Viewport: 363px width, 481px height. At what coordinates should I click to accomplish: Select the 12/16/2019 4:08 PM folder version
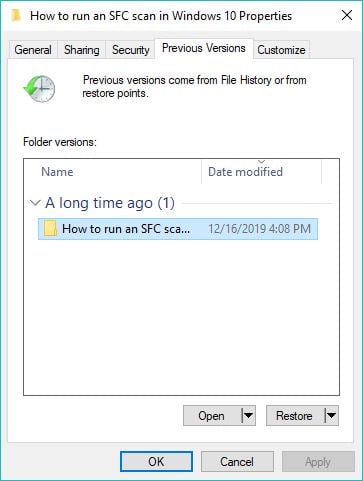click(178, 229)
